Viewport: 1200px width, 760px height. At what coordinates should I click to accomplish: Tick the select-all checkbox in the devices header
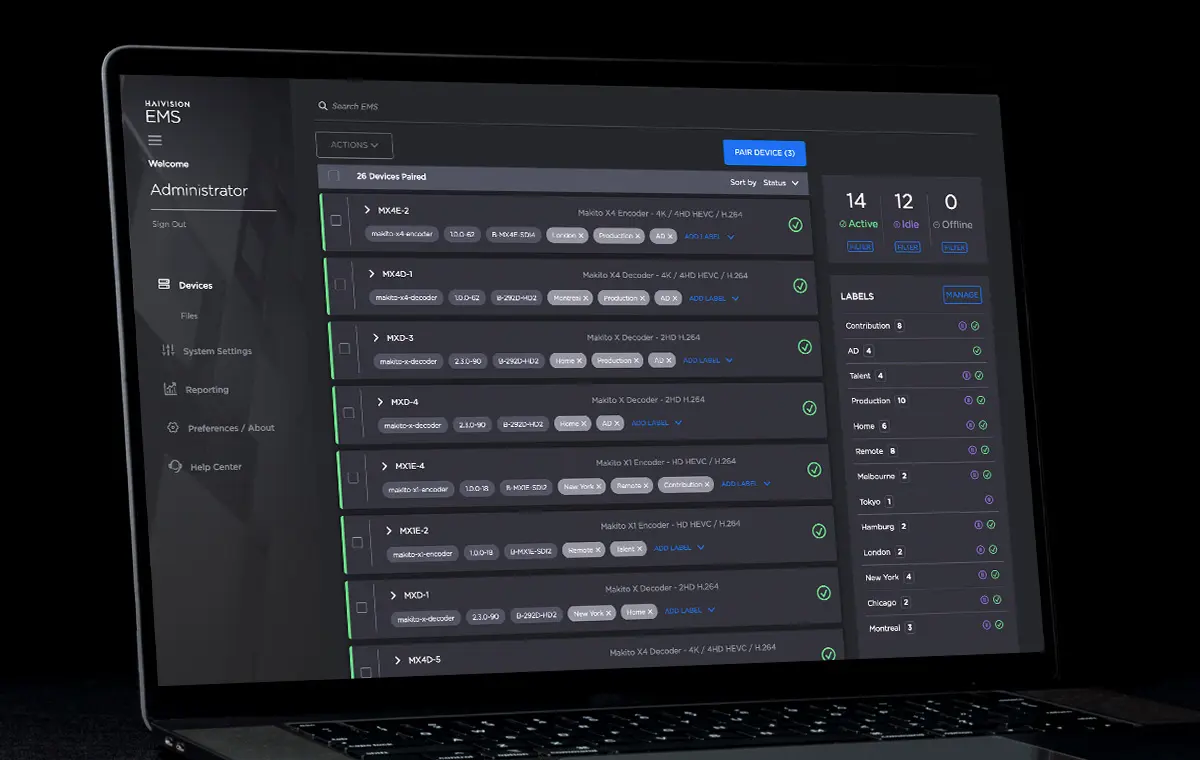335,174
